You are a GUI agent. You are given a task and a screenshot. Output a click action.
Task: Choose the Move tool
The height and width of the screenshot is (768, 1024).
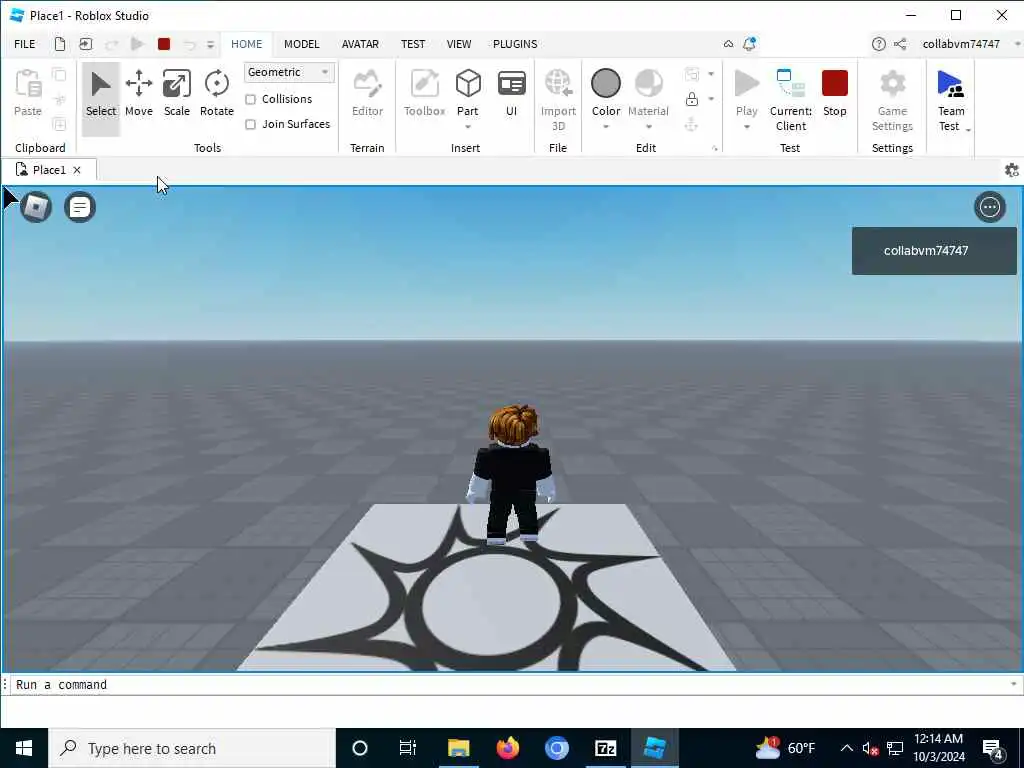tap(138, 95)
